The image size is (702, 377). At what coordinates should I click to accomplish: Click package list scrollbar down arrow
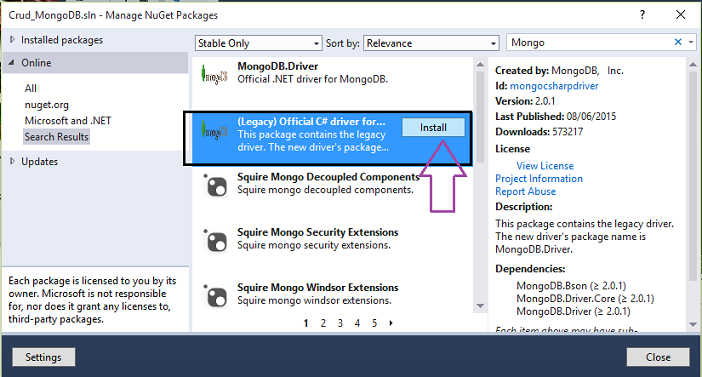(480, 306)
